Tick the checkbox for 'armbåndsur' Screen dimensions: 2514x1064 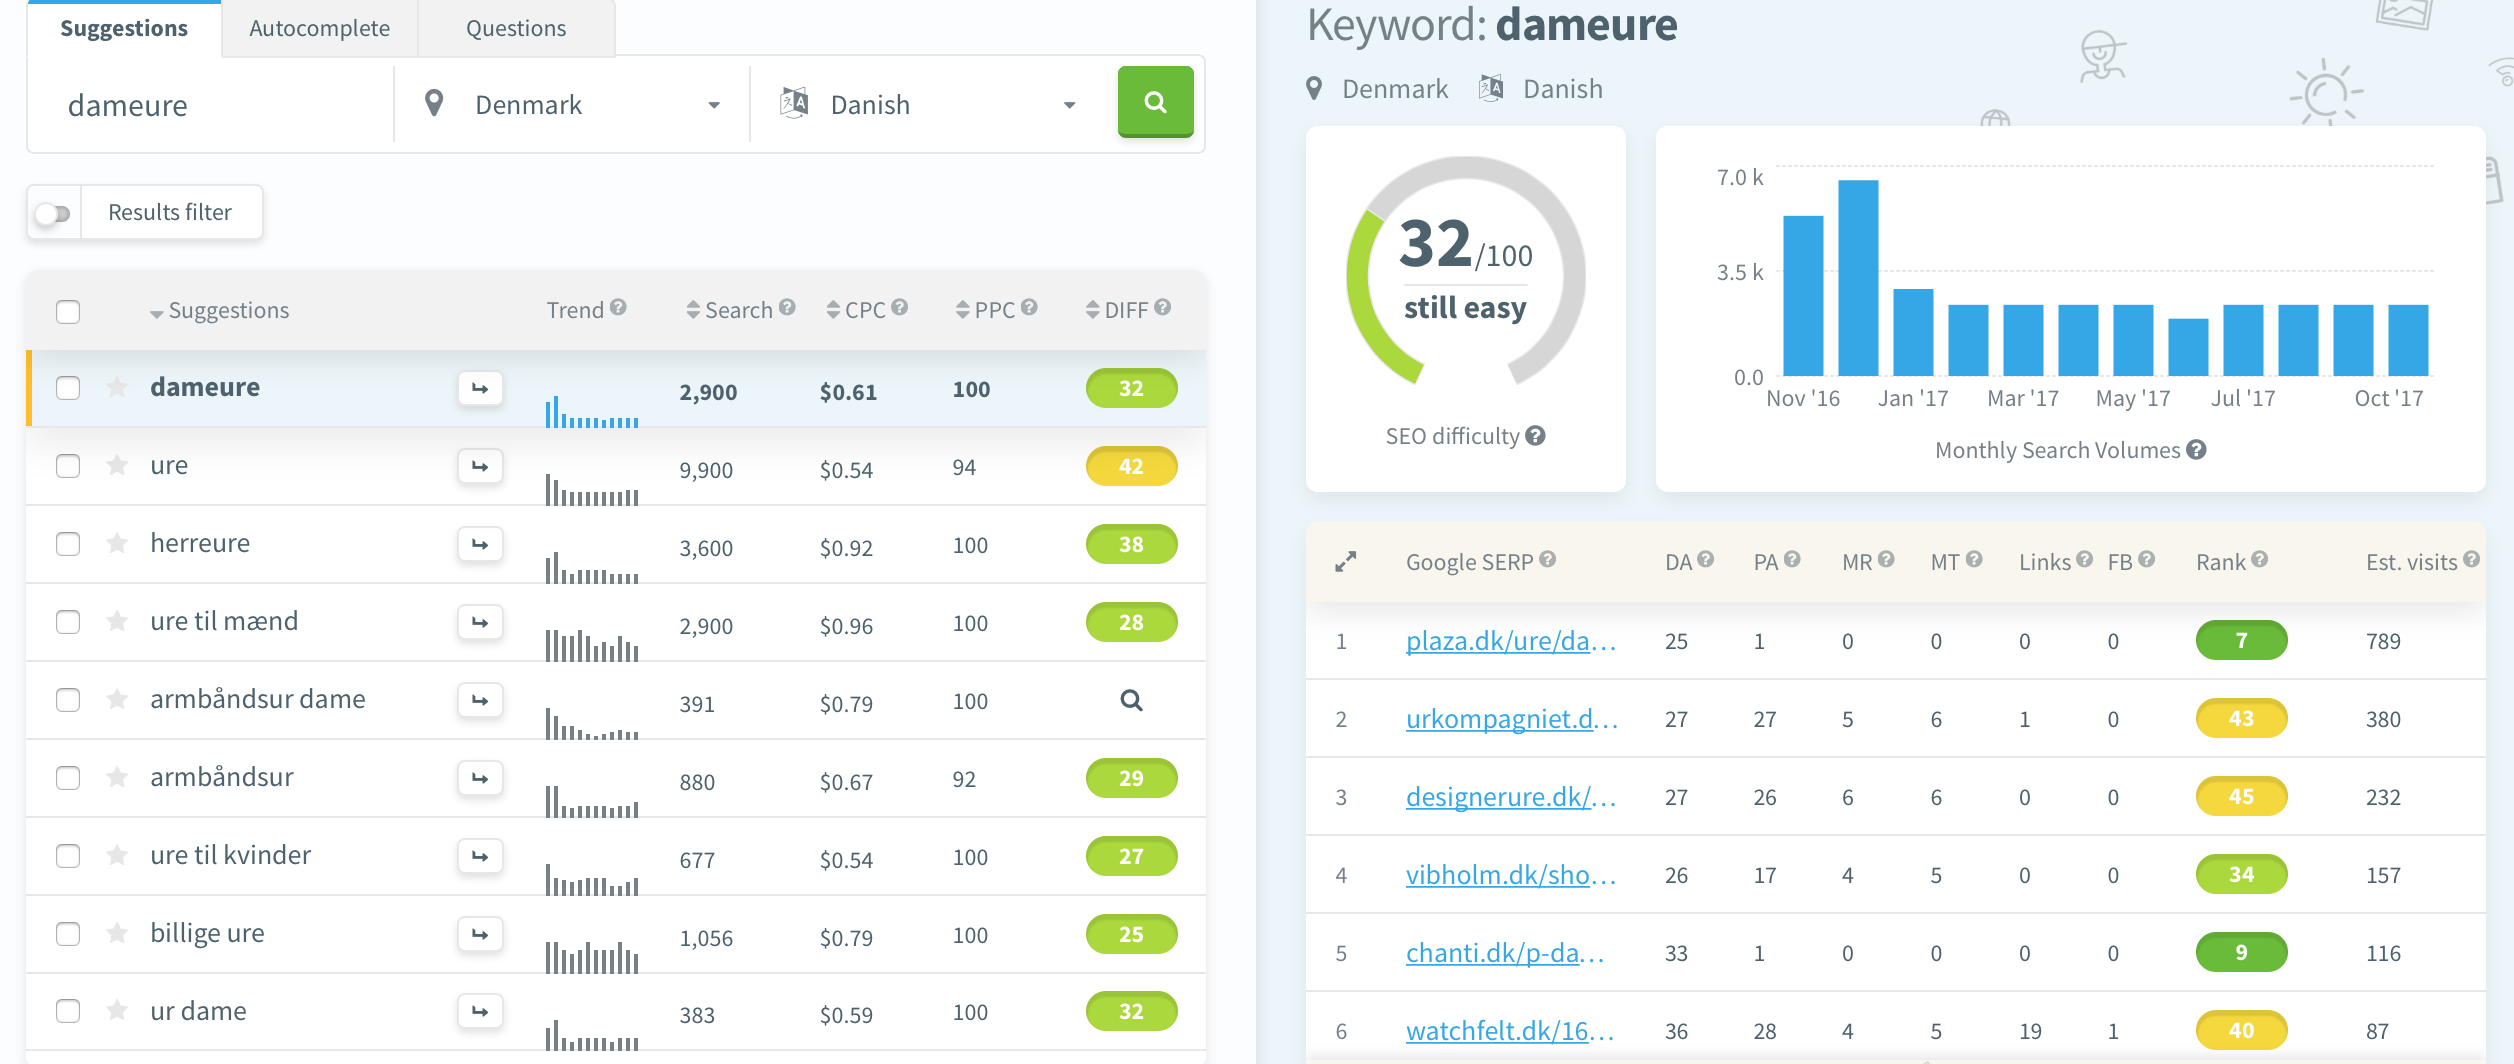point(68,778)
